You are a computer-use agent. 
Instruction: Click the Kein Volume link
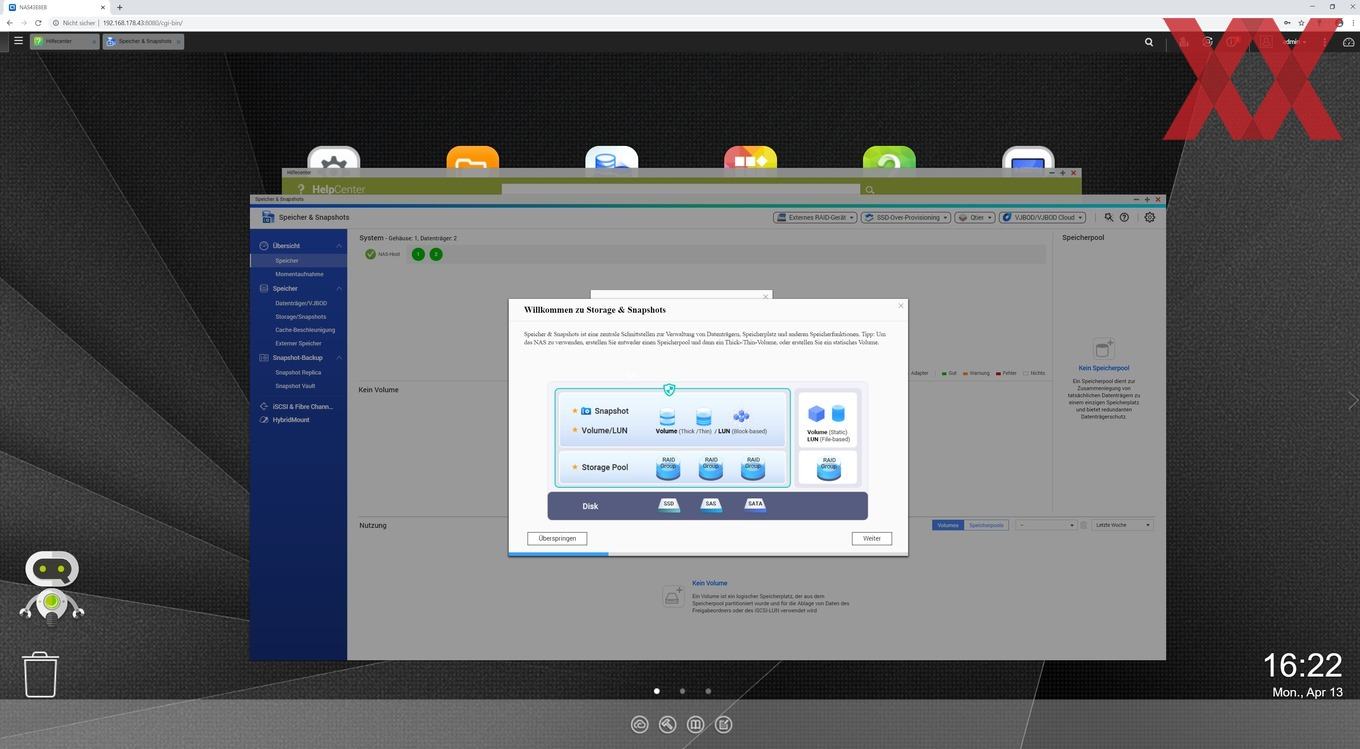710,583
